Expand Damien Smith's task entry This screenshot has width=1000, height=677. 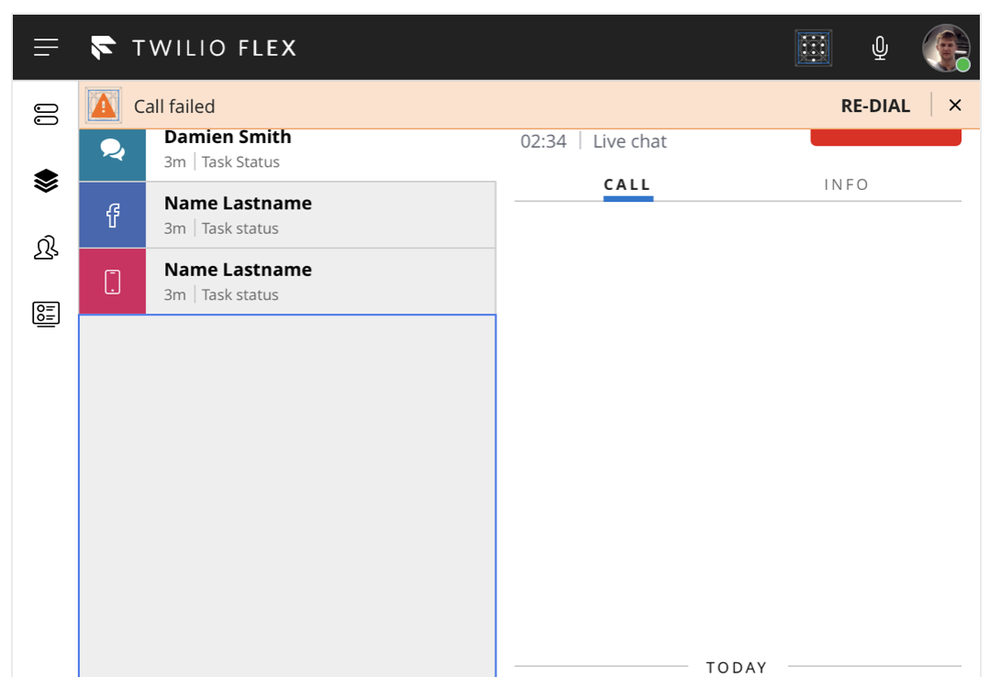(300, 148)
